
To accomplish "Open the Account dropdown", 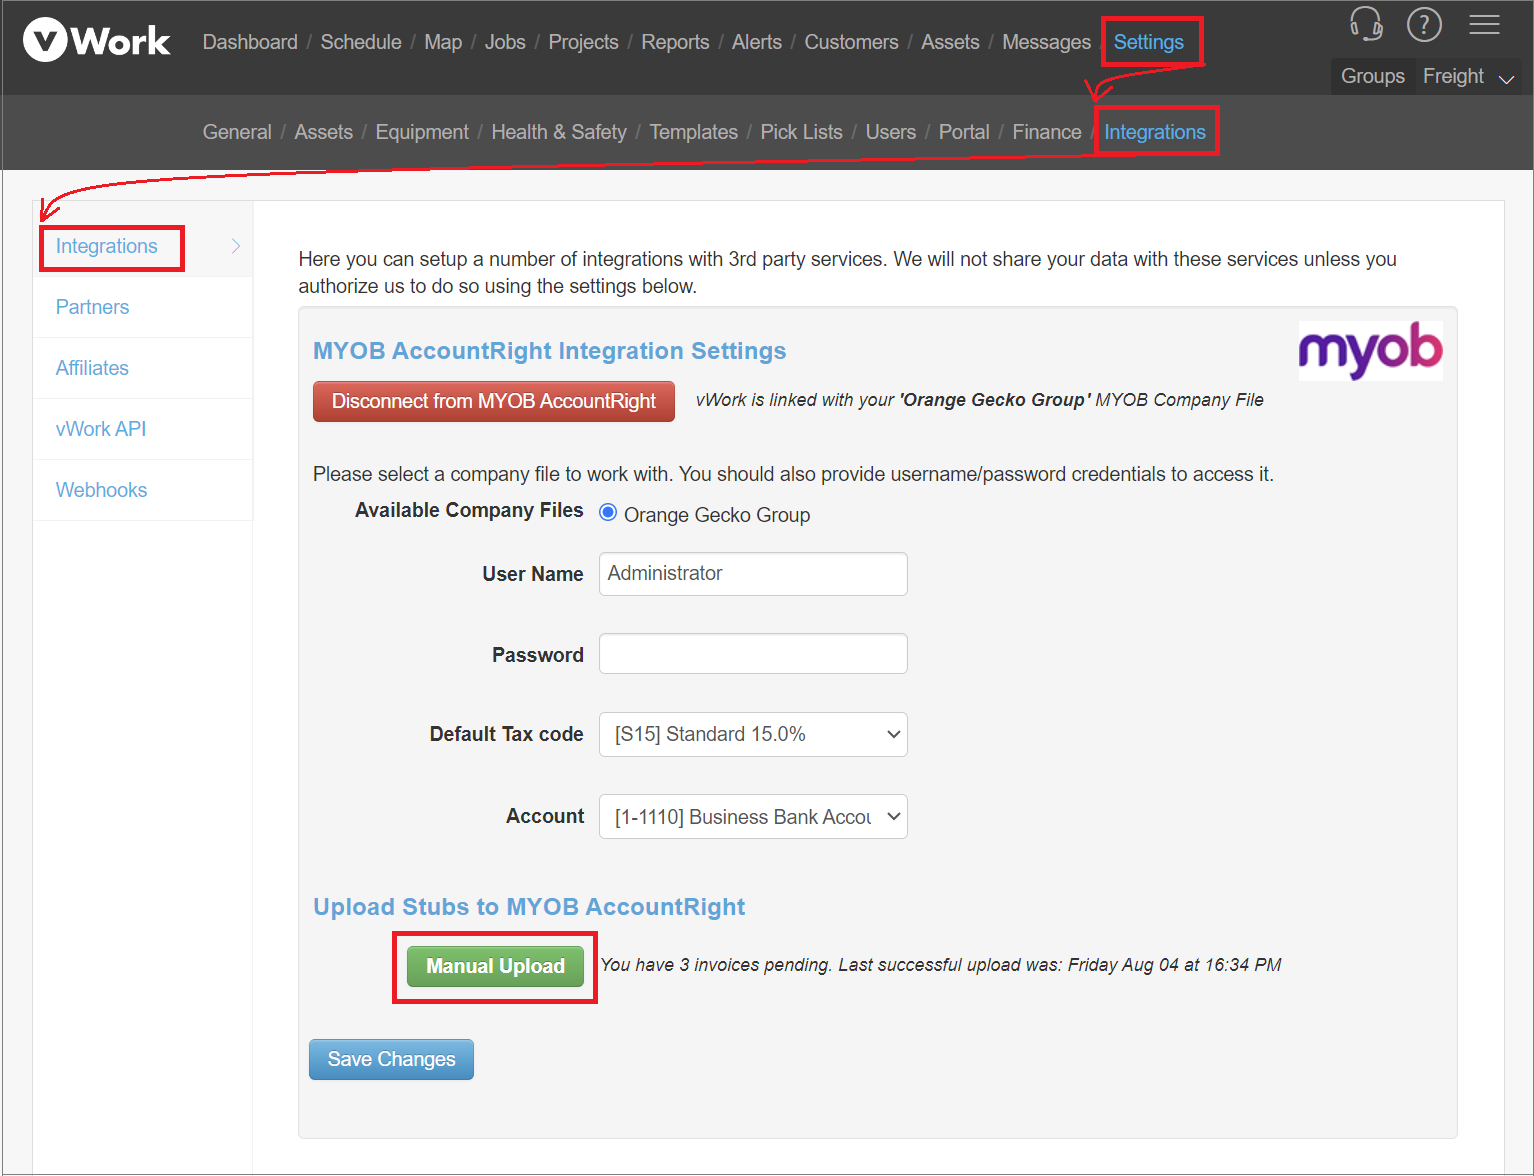I will point(753,817).
